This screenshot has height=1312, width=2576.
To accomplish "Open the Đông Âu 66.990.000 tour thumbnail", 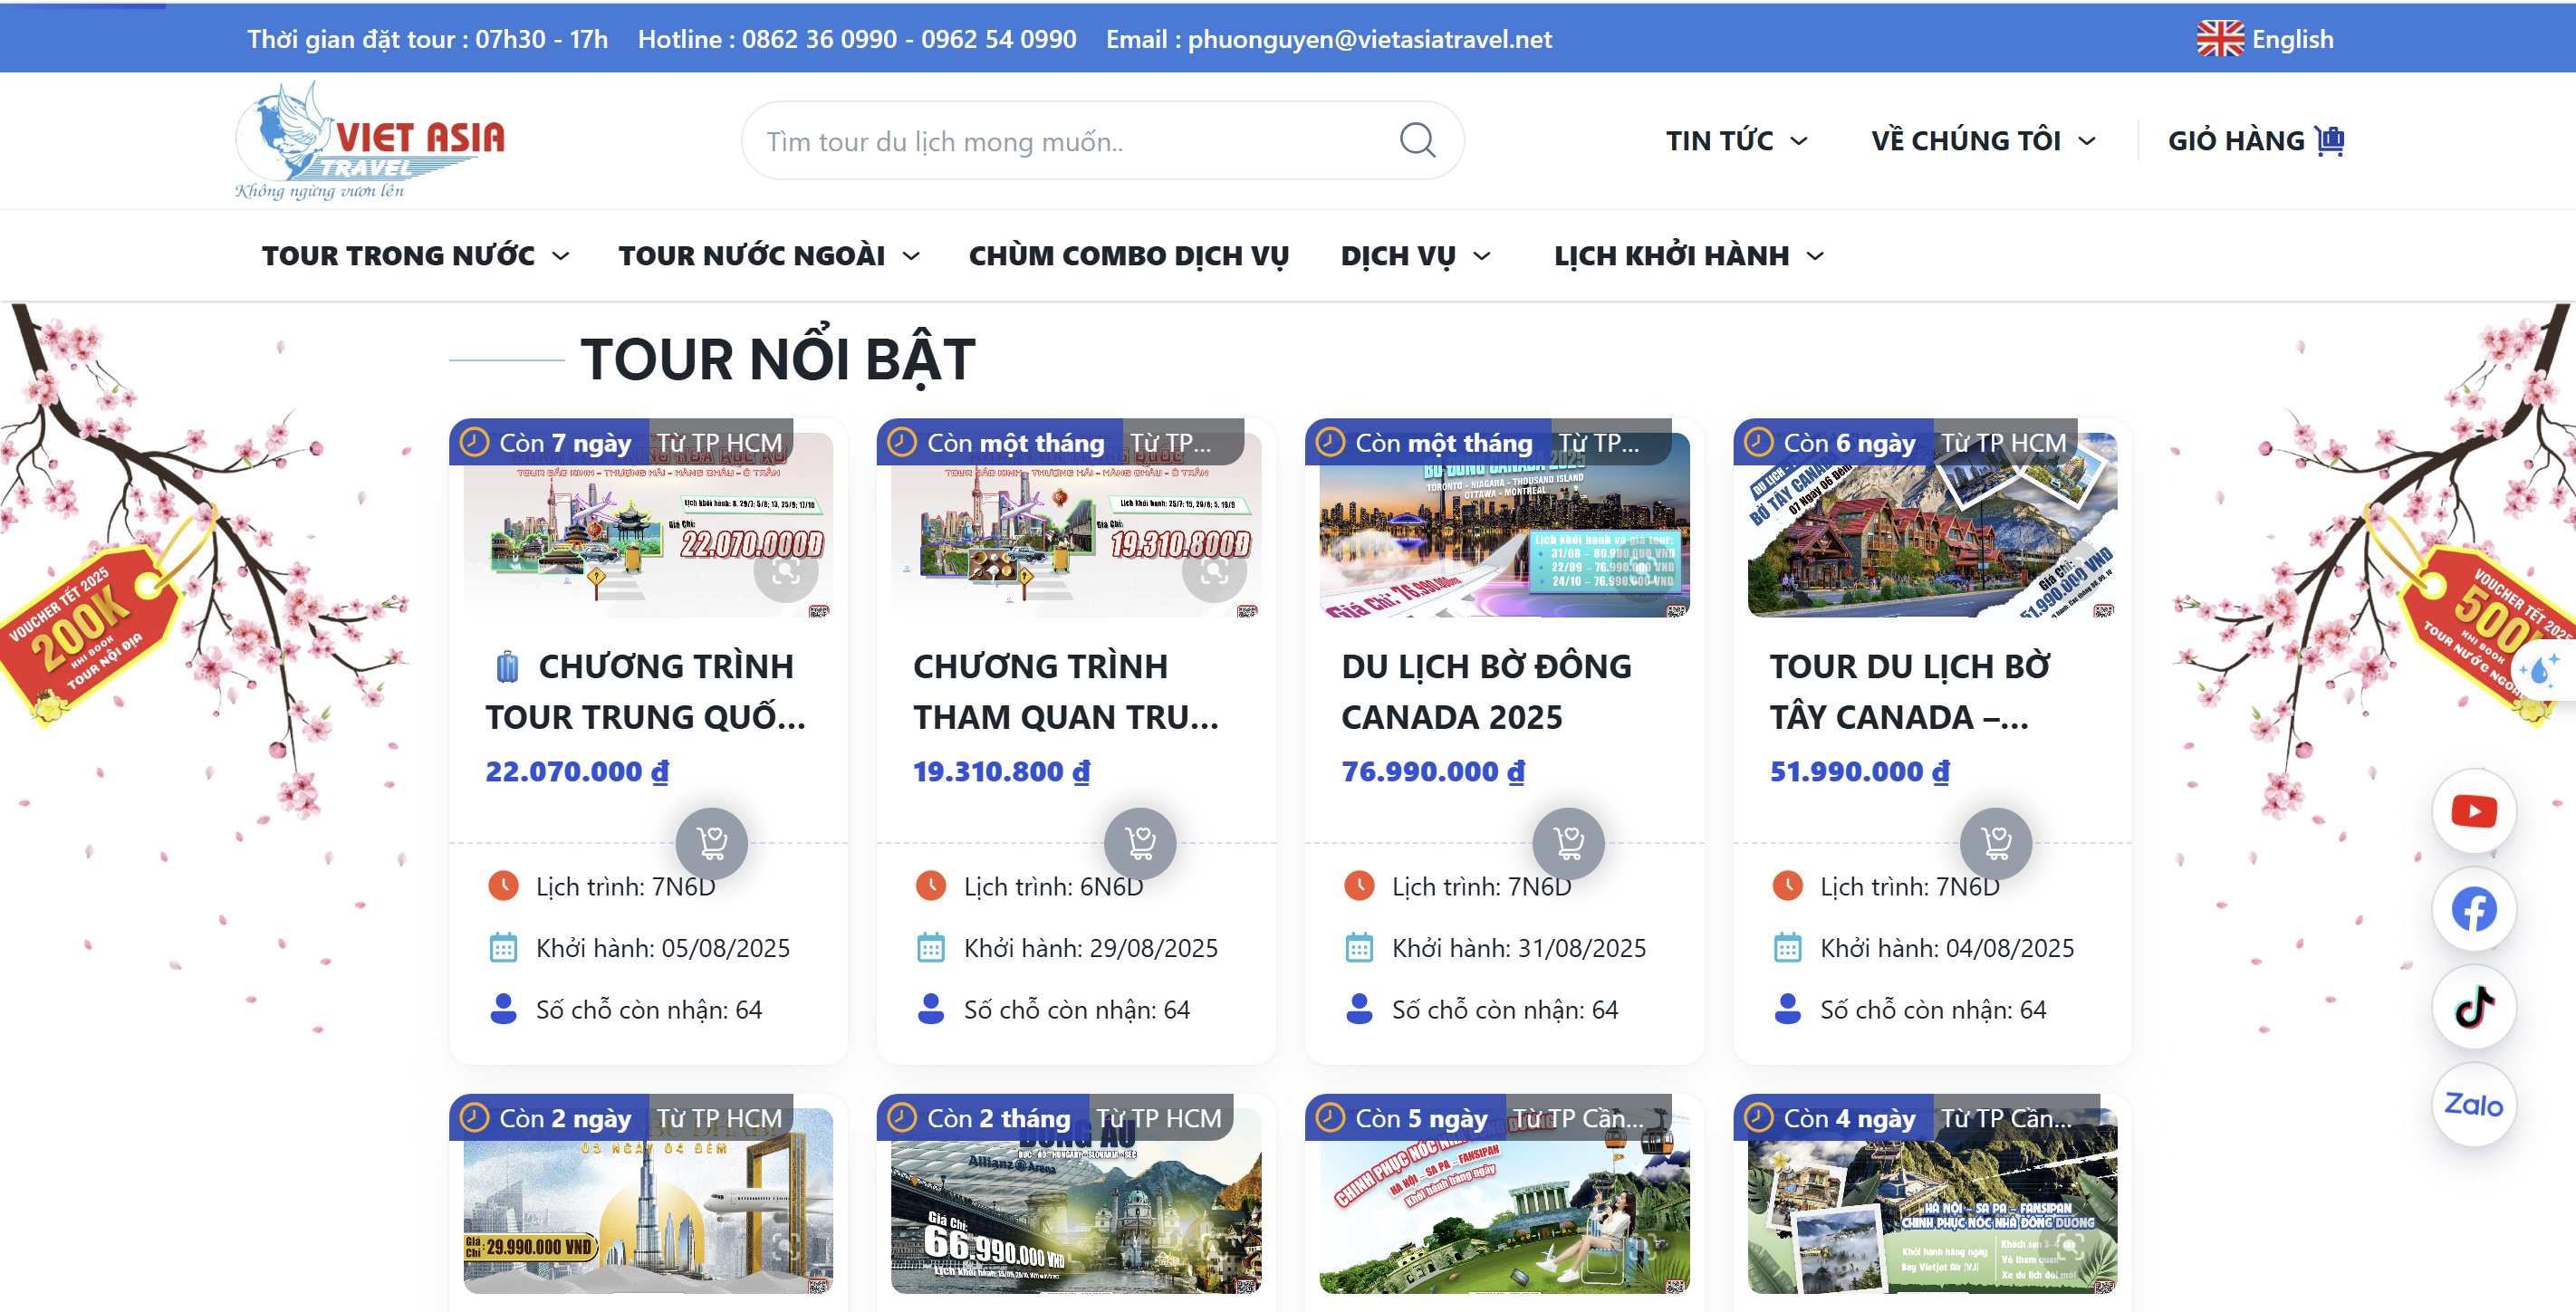I will click(1076, 1200).
